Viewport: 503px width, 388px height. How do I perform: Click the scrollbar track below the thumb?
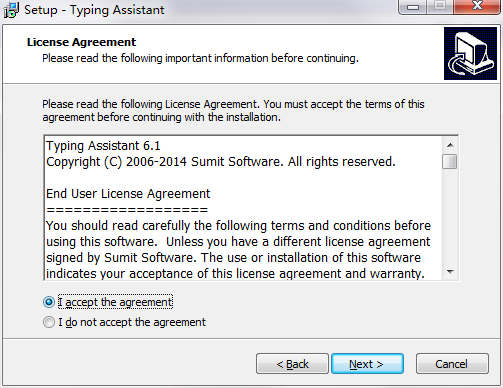tap(450, 217)
